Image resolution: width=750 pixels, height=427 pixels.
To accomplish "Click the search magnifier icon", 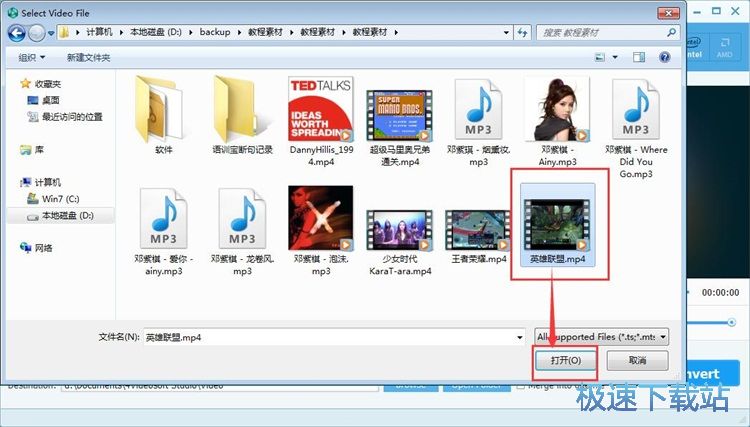I will tap(672, 33).
